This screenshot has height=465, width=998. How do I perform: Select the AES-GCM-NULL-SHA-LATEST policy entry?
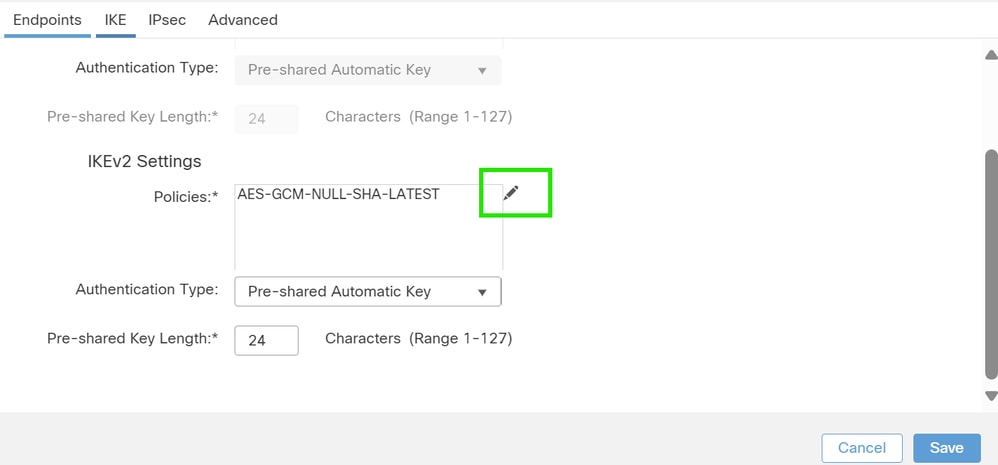339,194
